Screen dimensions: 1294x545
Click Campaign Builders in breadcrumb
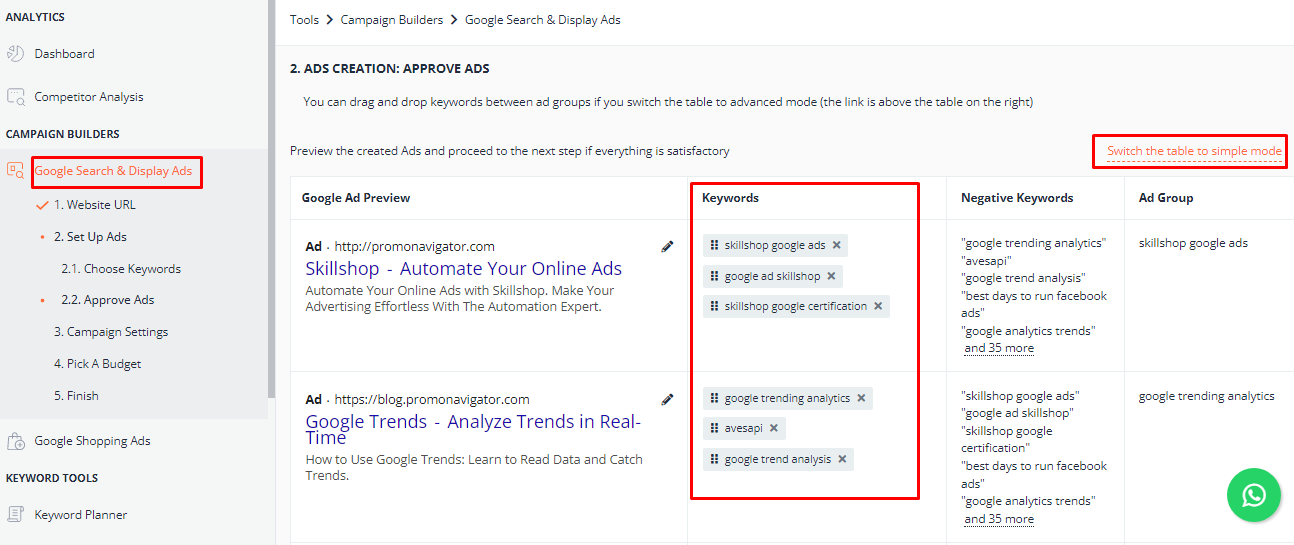coord(393,20)
